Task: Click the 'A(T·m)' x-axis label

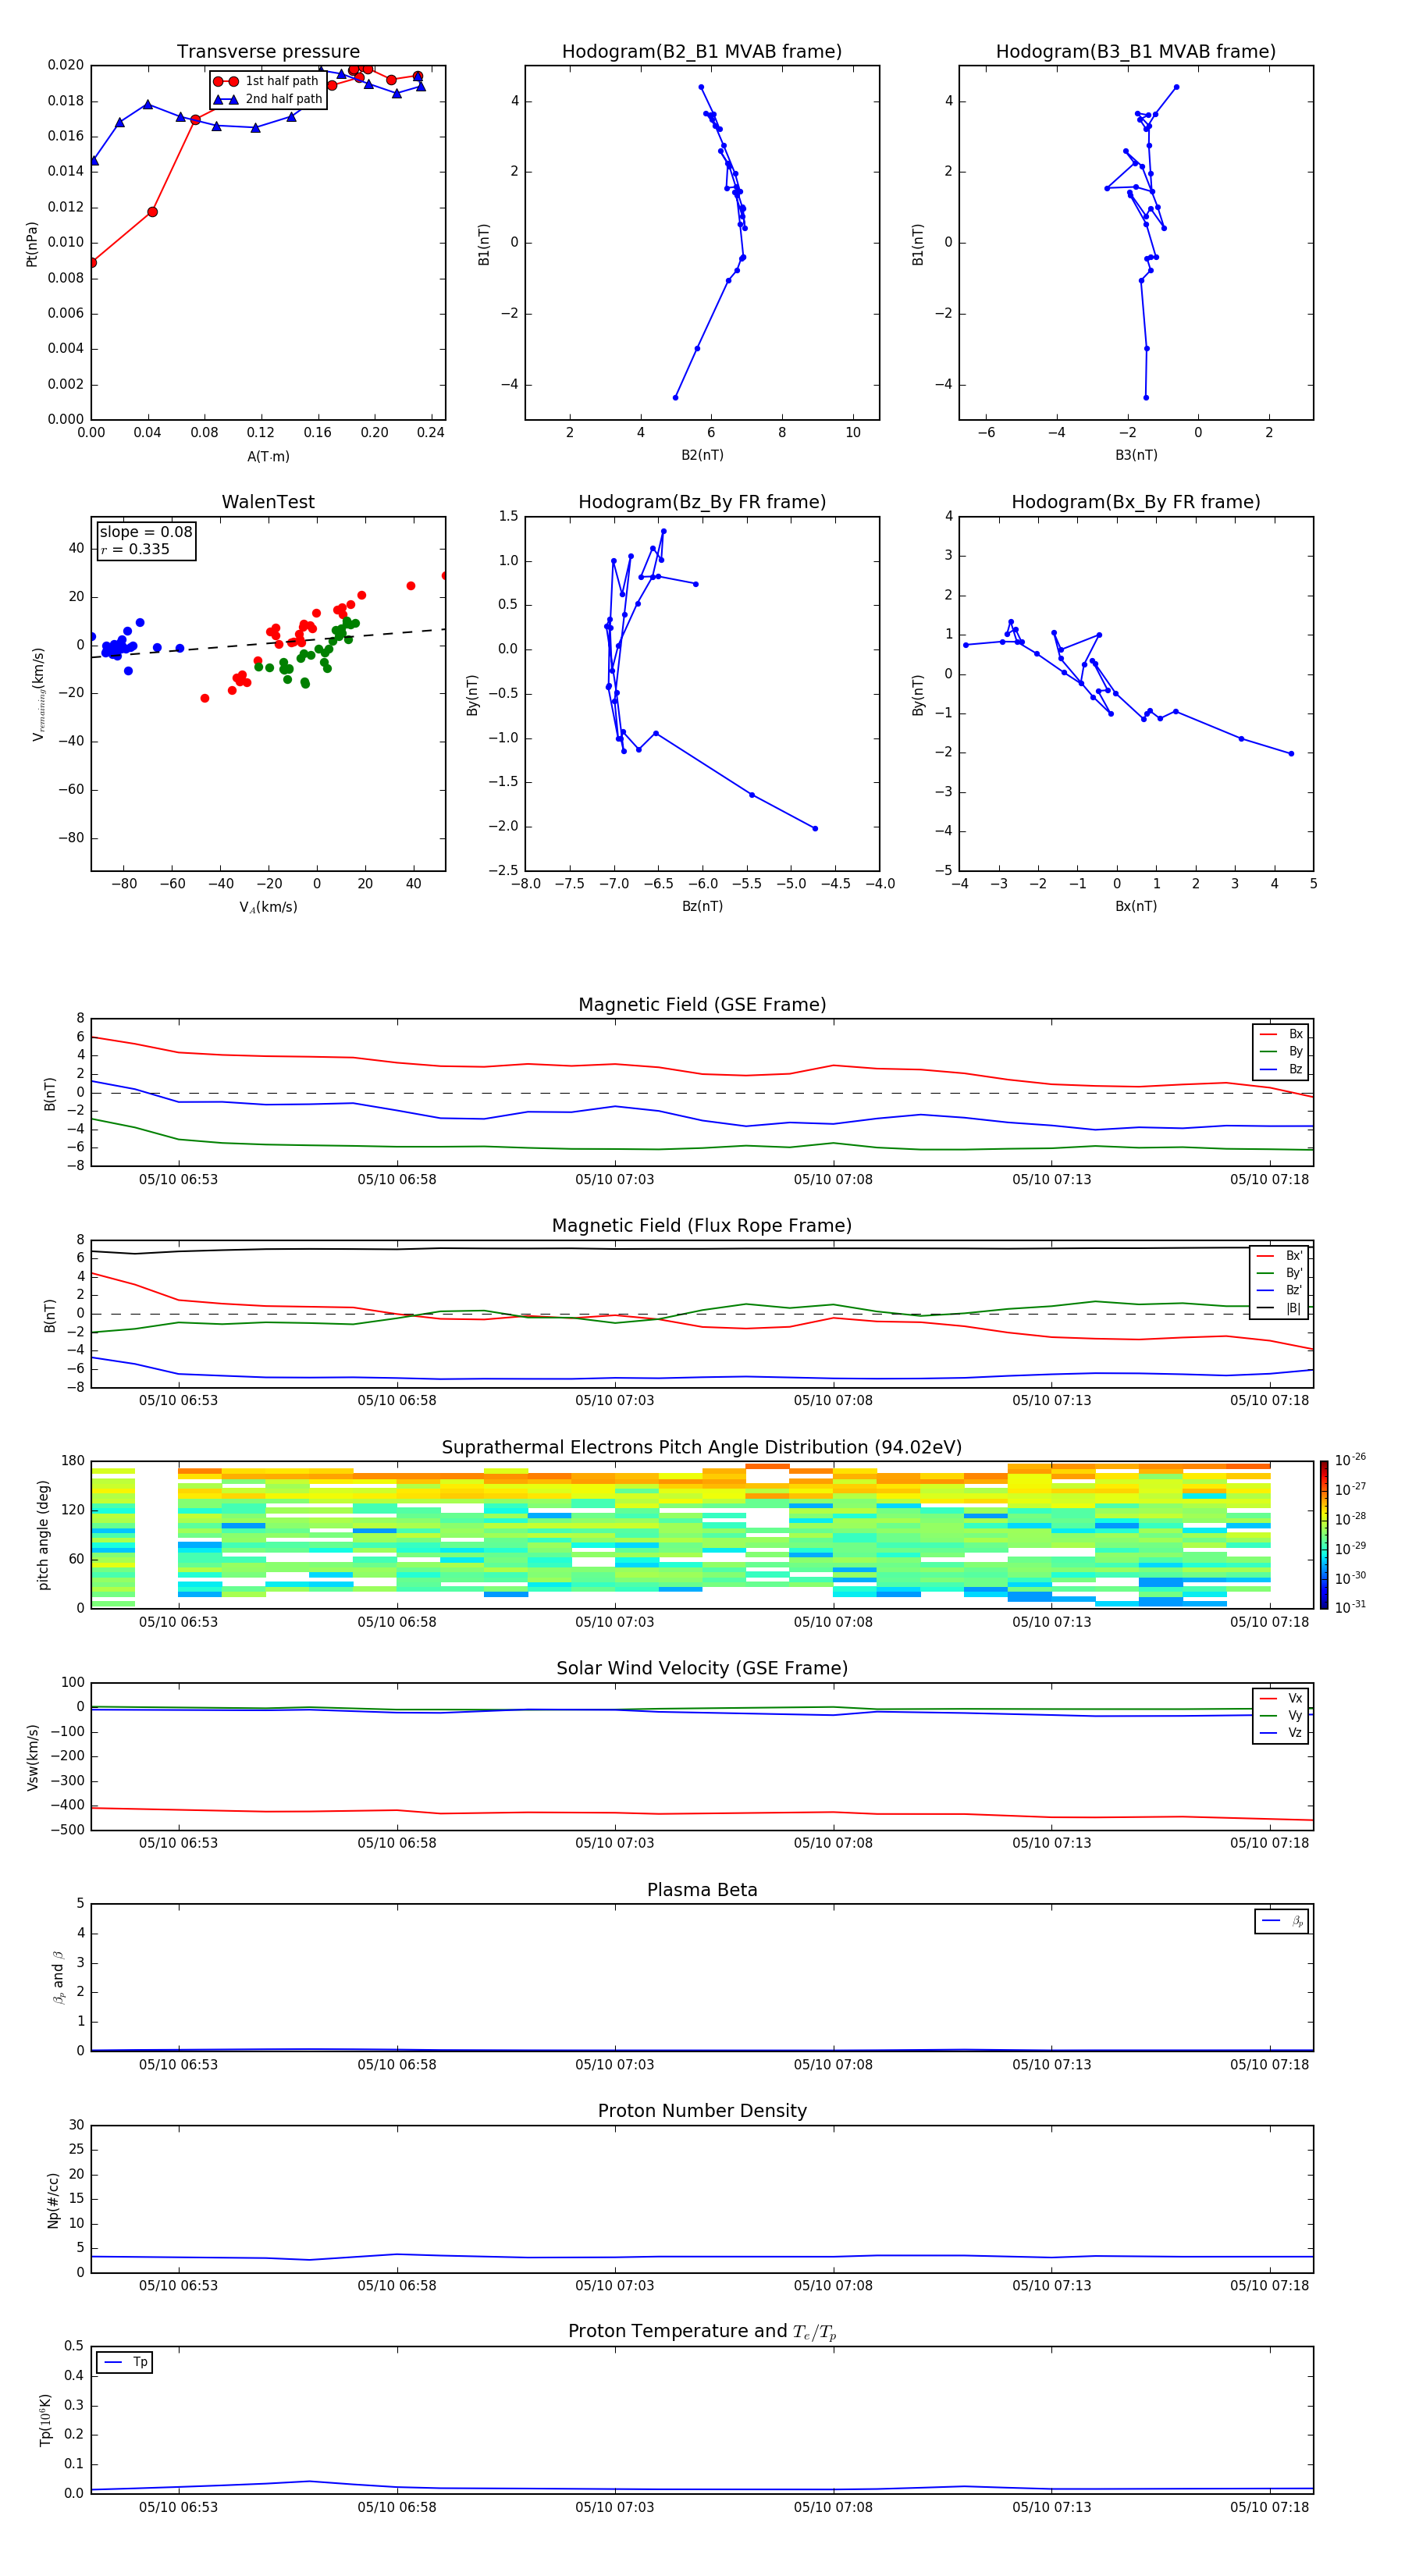Action: pos(268,456)
